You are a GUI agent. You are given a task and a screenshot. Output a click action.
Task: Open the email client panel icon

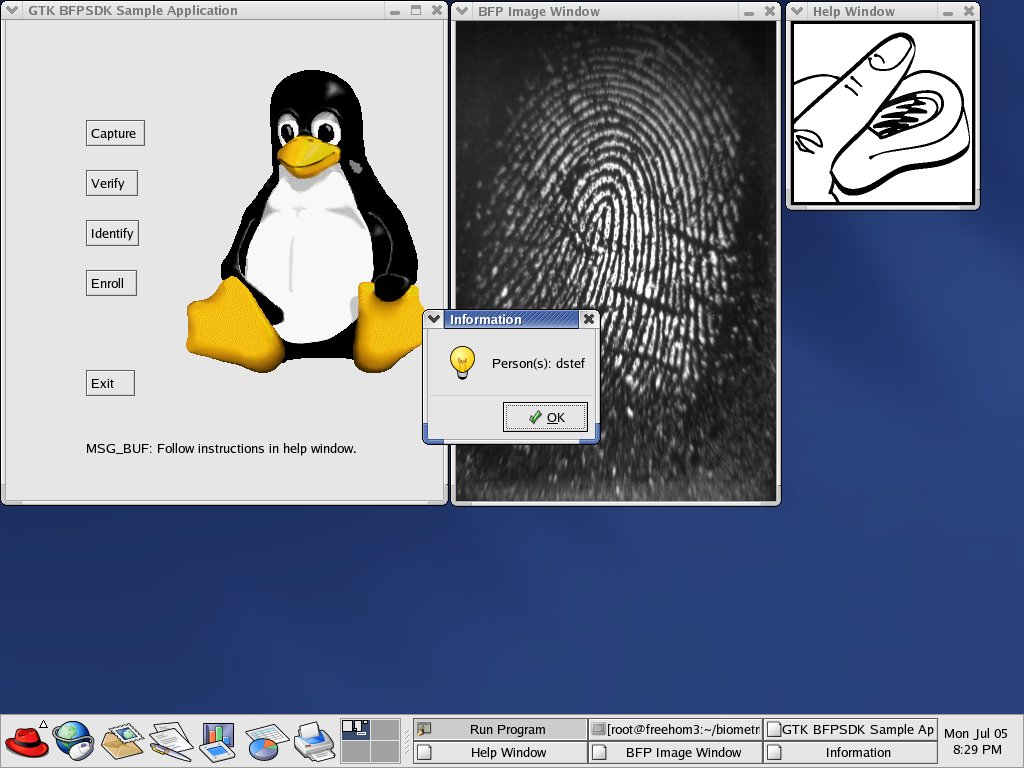tap(122, 741)
